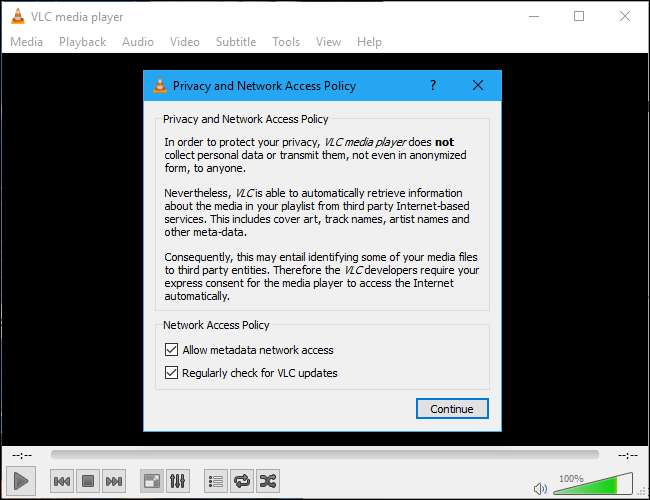Open the Tools menu
Screen dimensions: 650x500
tap(286, 42)
